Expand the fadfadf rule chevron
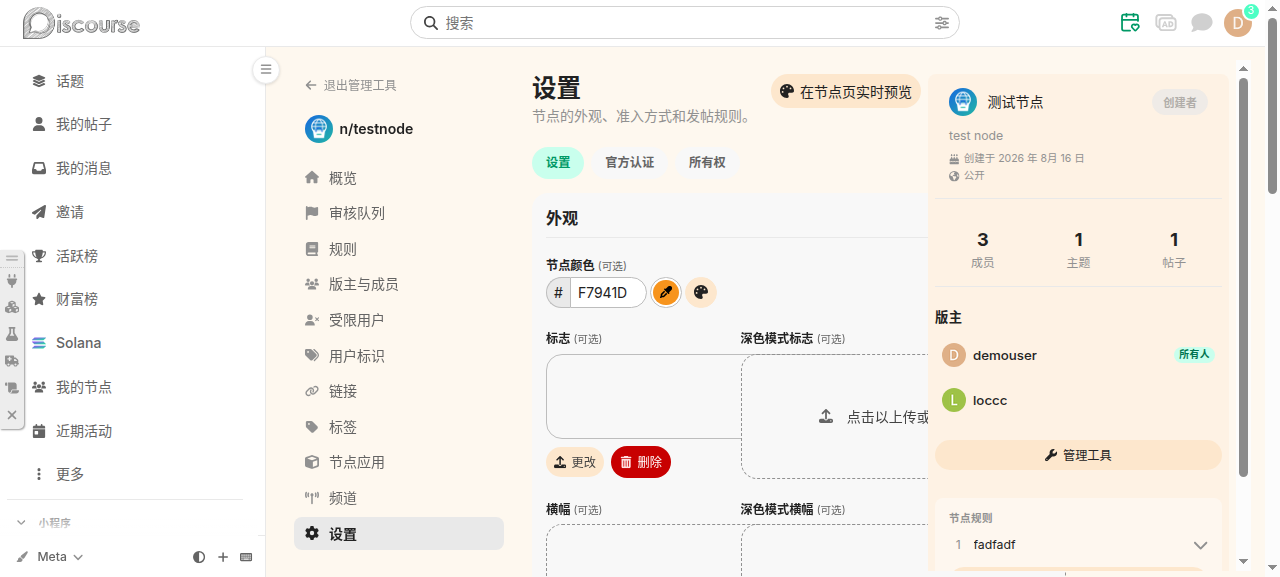The width and height of the screenshot is (1280, 577). (1201, 545)
